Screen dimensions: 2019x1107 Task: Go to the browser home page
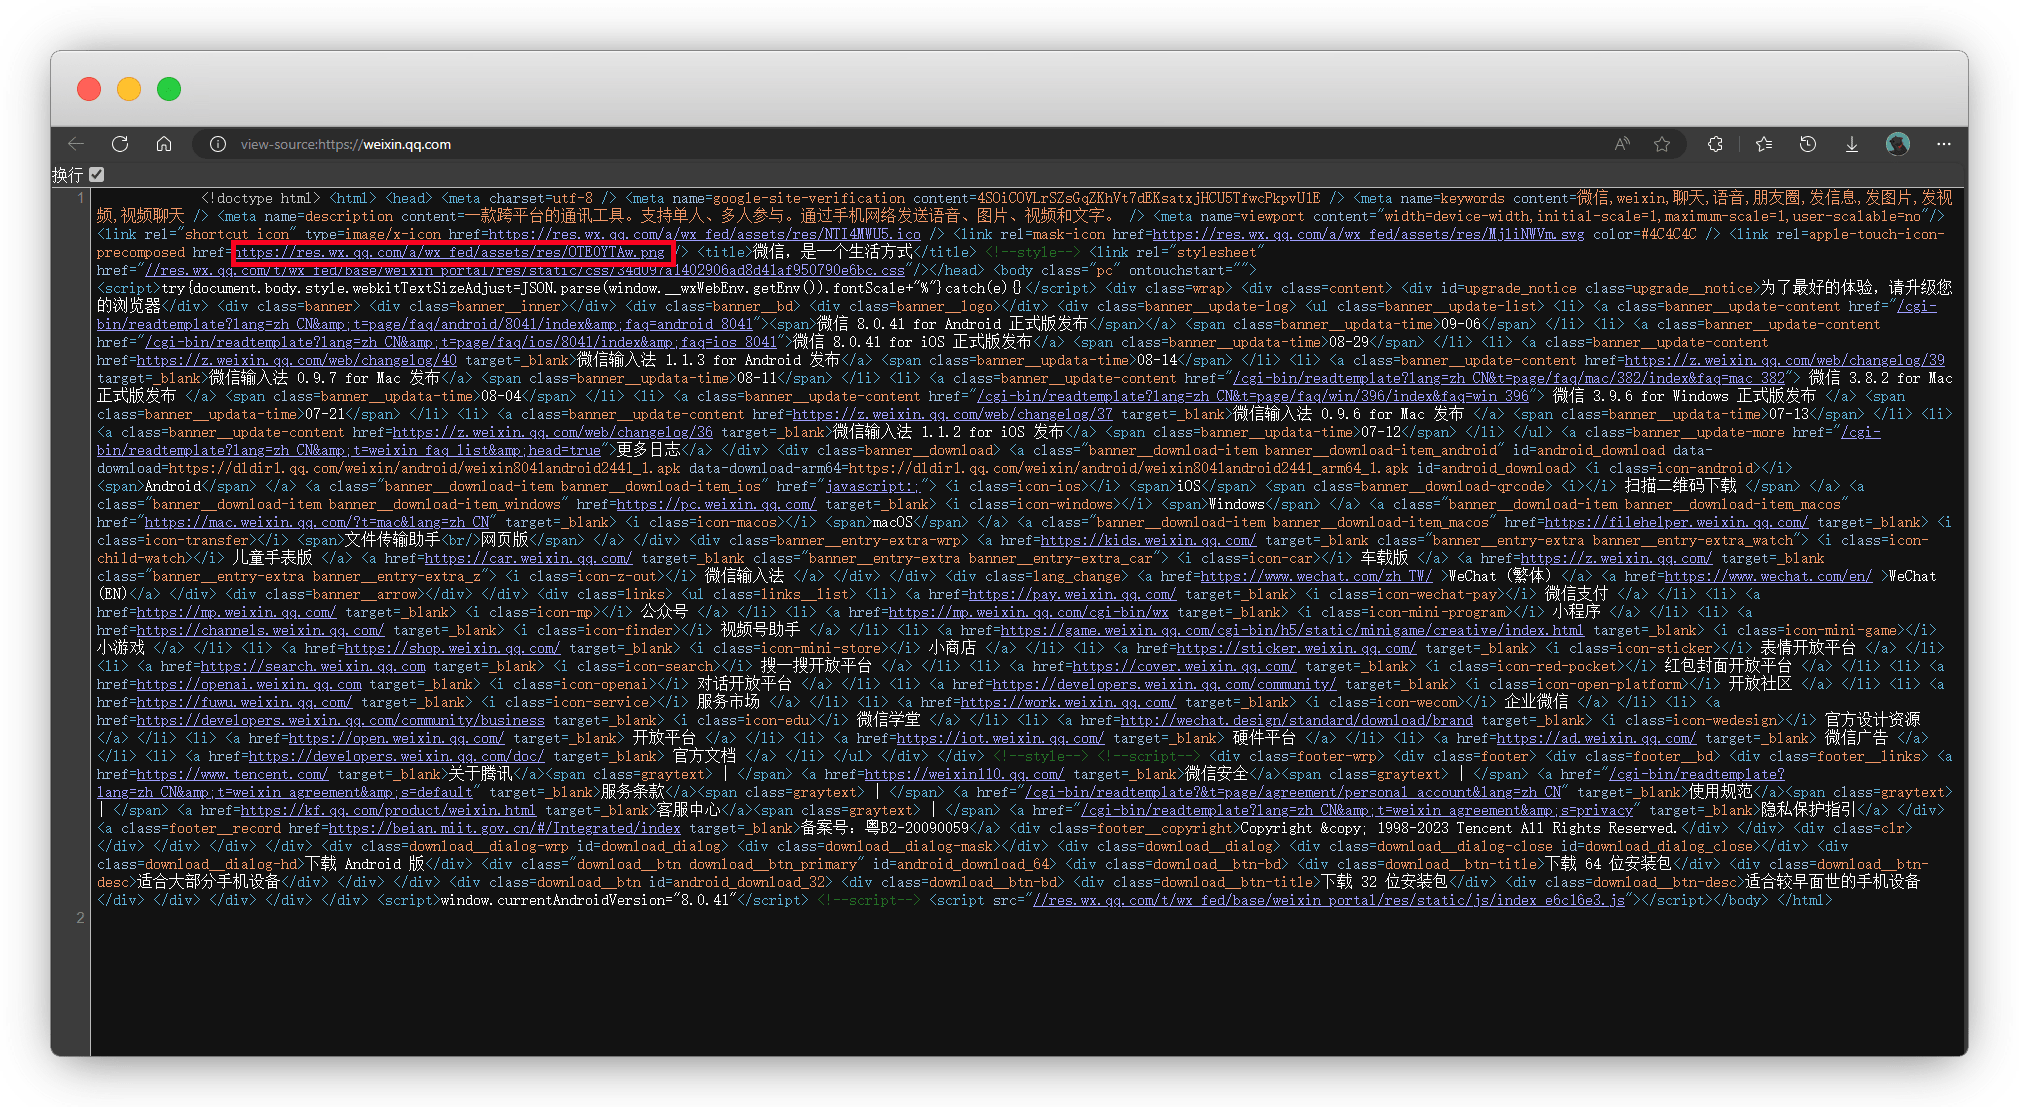tap(164, 144)
